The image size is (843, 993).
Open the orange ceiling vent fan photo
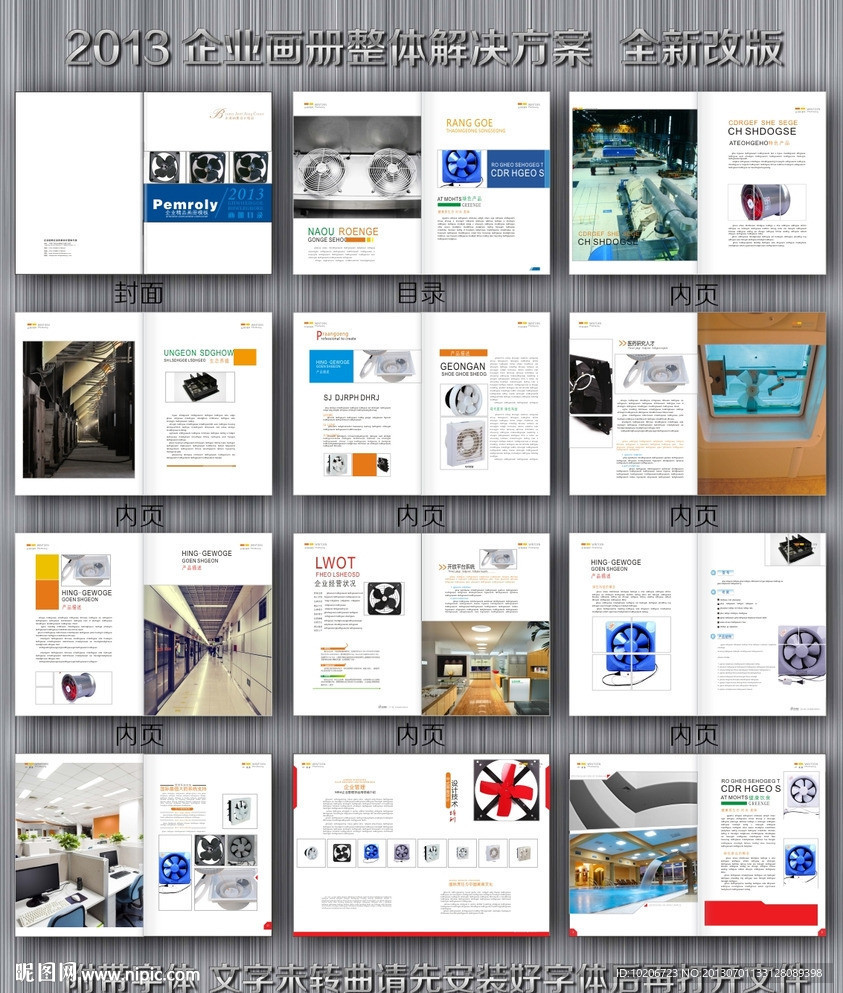(x=762, y=403)
